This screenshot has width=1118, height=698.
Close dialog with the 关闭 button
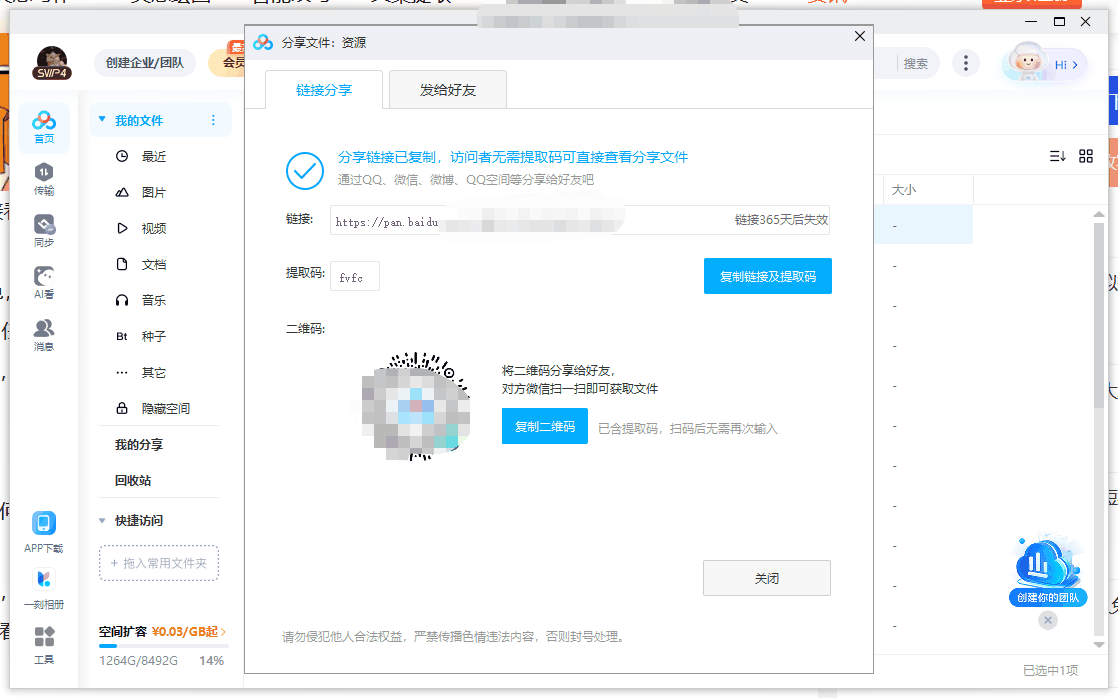(767, 577)
